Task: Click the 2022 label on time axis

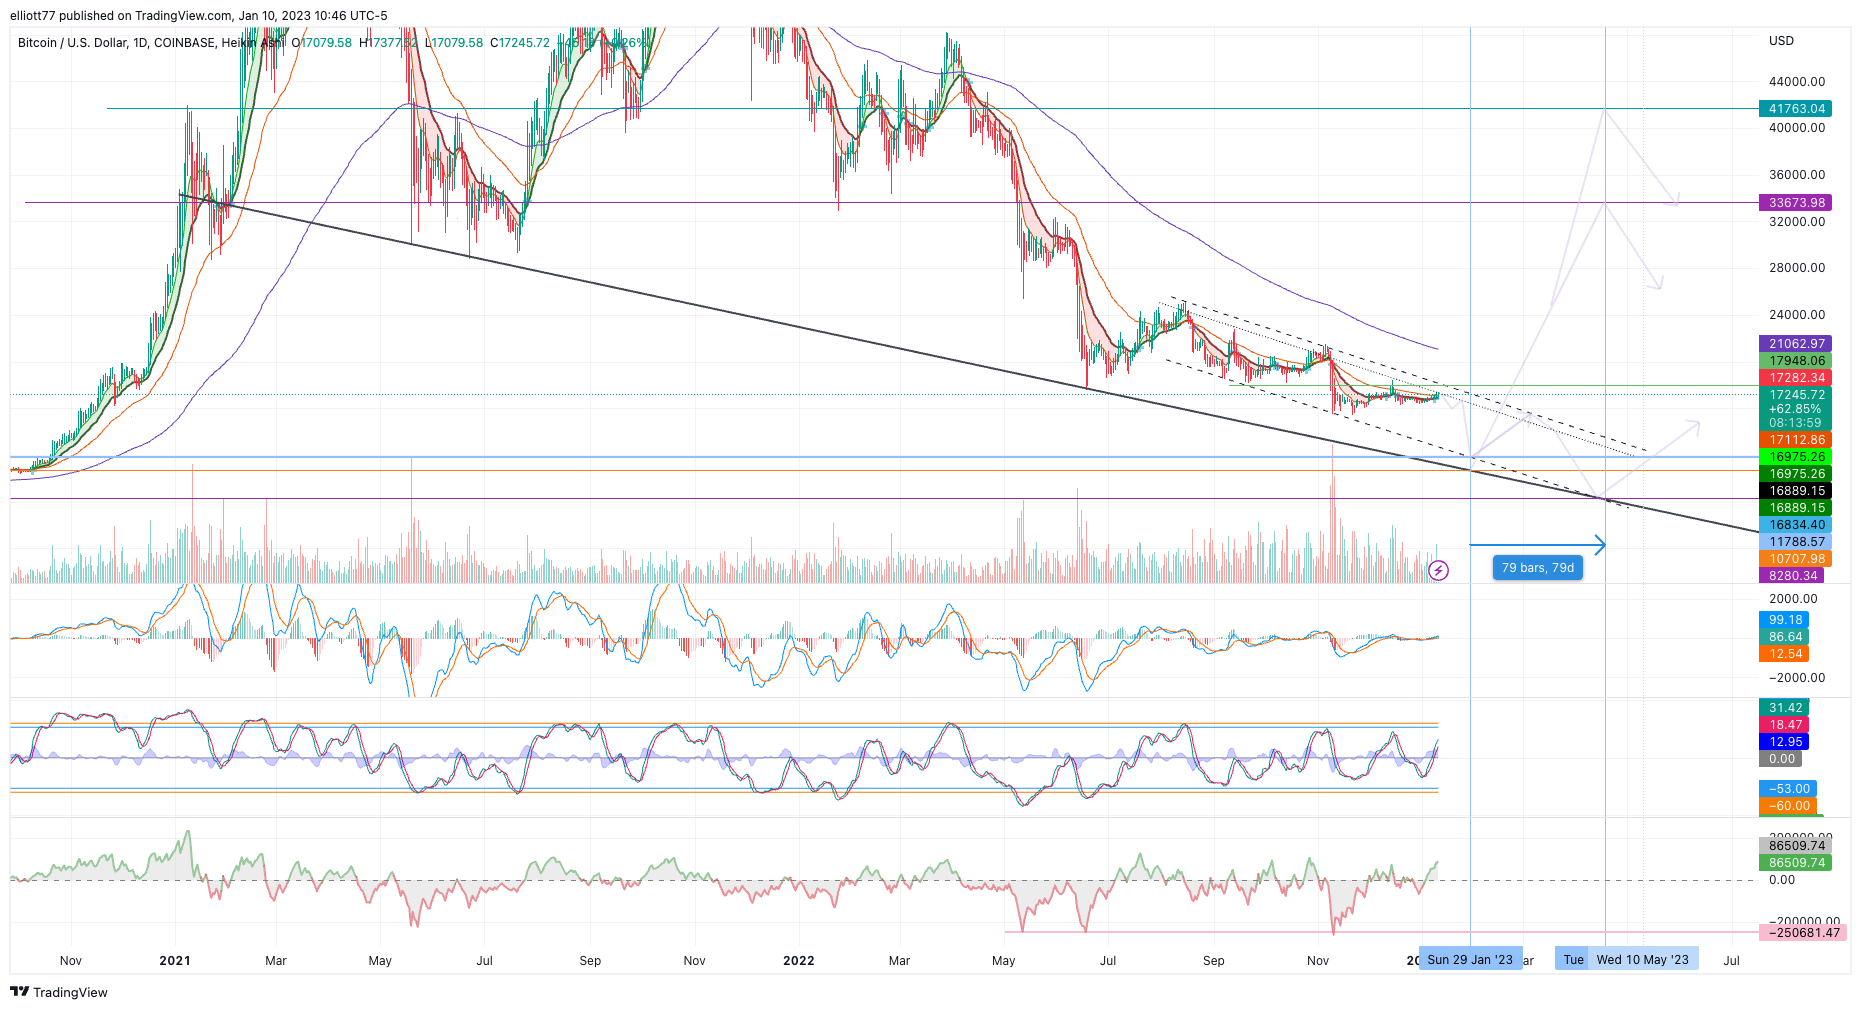Action: pyautogui.click(x=798, y=961)
